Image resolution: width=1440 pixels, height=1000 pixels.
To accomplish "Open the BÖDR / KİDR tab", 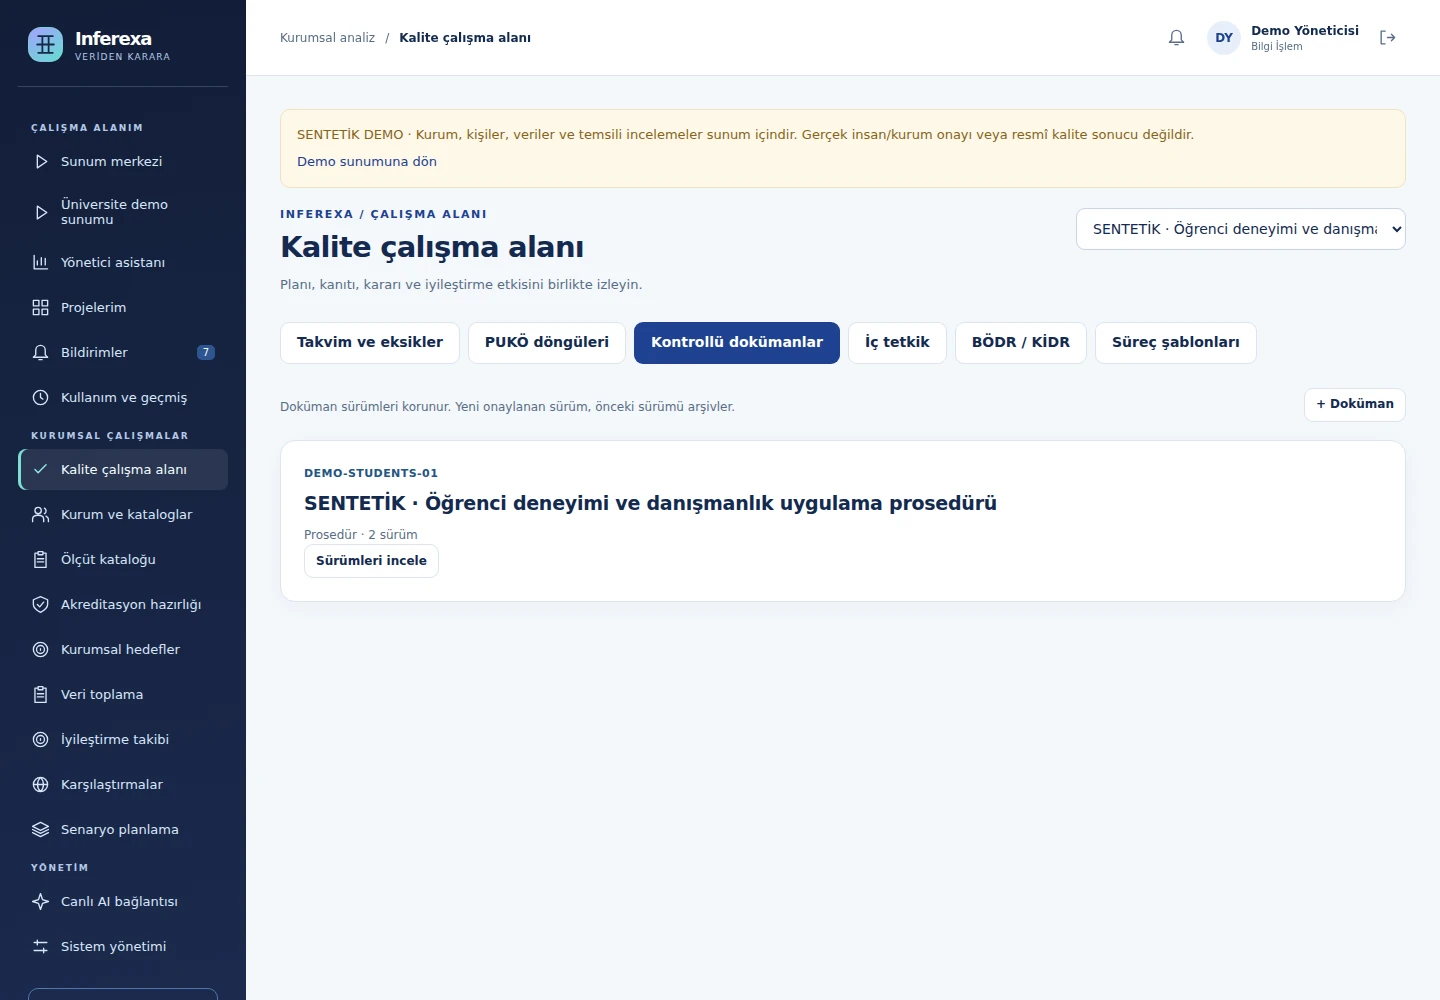I will (1021, 343).
